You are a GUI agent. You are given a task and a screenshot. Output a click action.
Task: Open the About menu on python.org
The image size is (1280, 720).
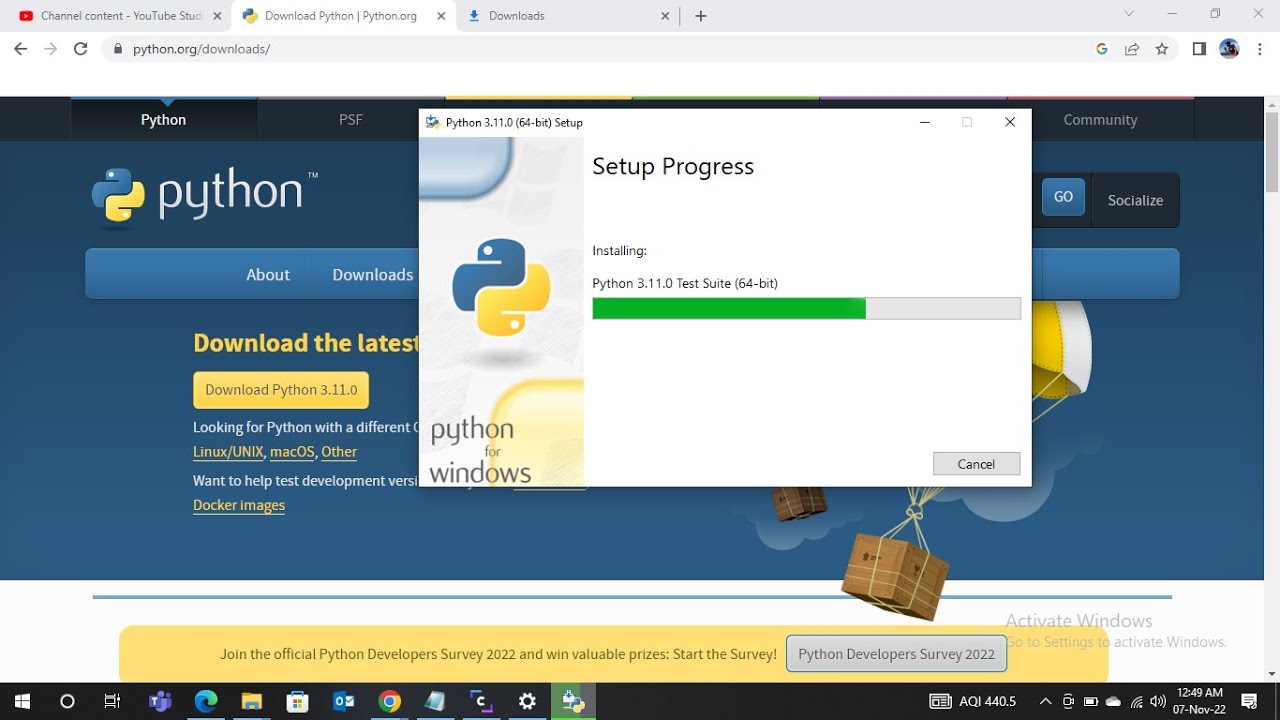[268, 274]
